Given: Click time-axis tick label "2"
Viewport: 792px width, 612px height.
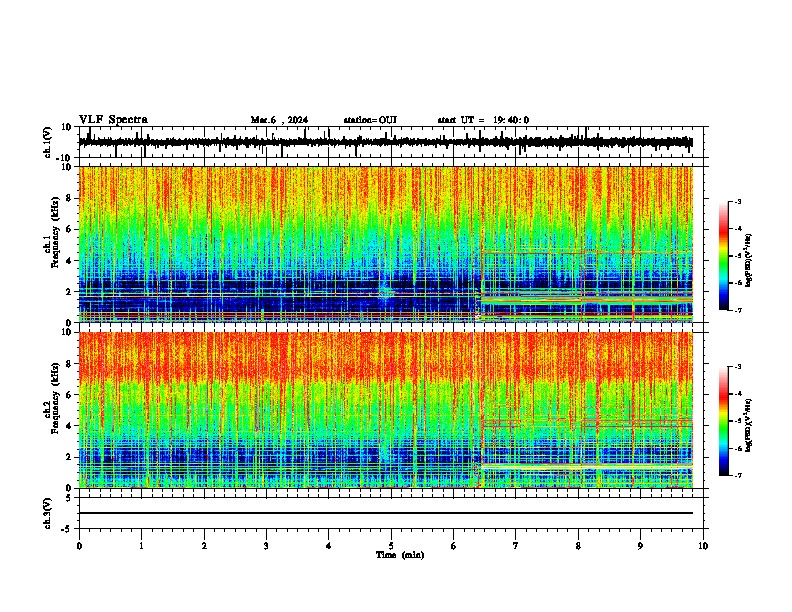Looking at the screenshot, I should tap(204, 546).
